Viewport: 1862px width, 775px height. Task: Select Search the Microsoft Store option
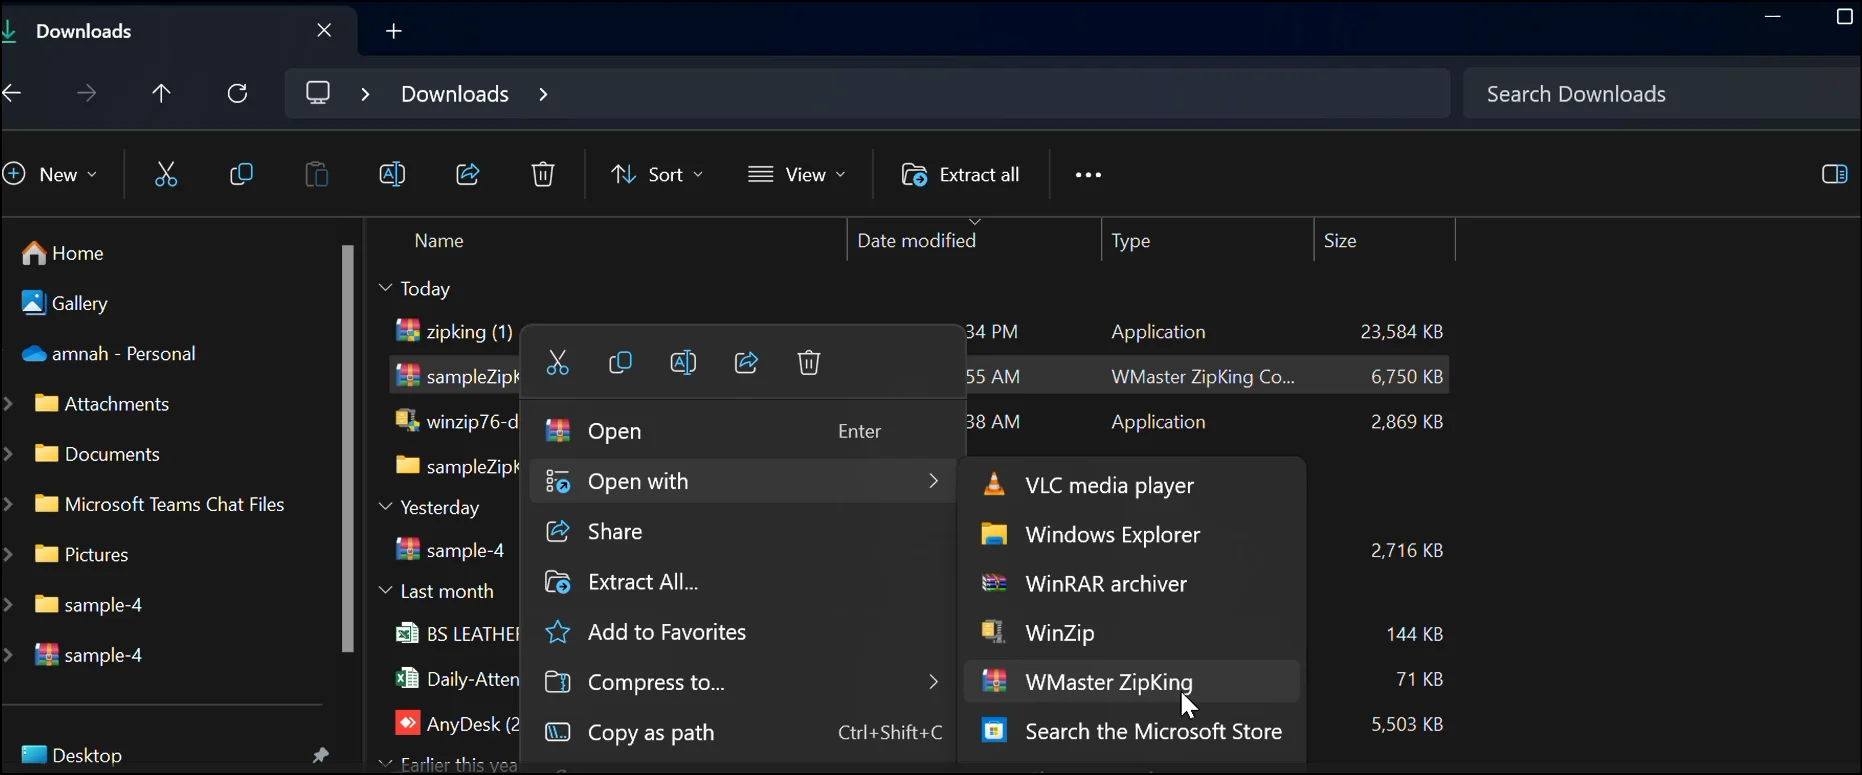pyautogui.click(x=1132, y=732)
